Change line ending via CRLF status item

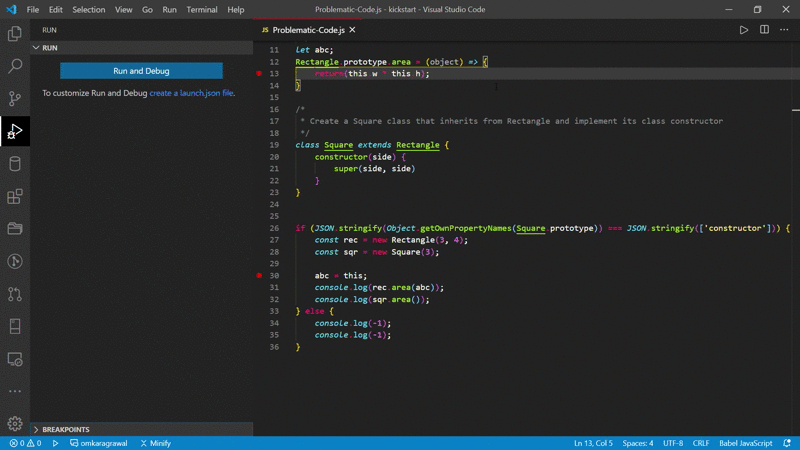click(701, 443)
